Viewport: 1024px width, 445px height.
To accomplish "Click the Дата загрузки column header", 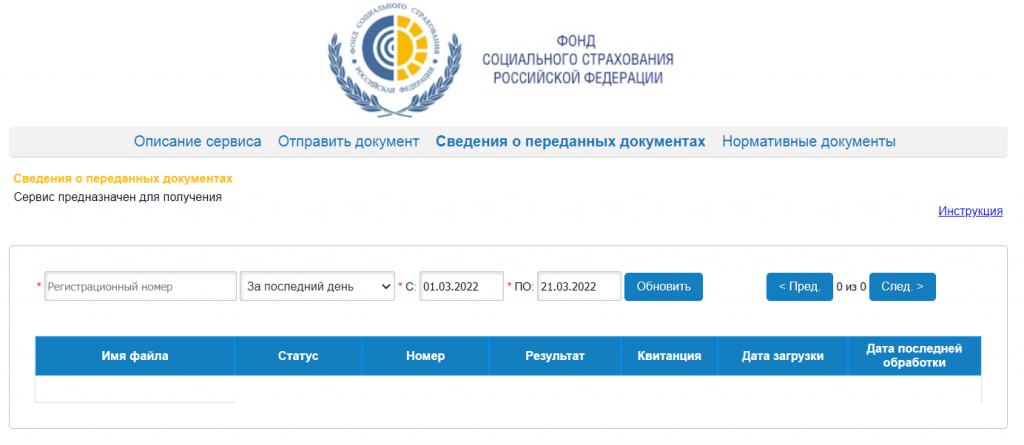I will tap(782, 356).
